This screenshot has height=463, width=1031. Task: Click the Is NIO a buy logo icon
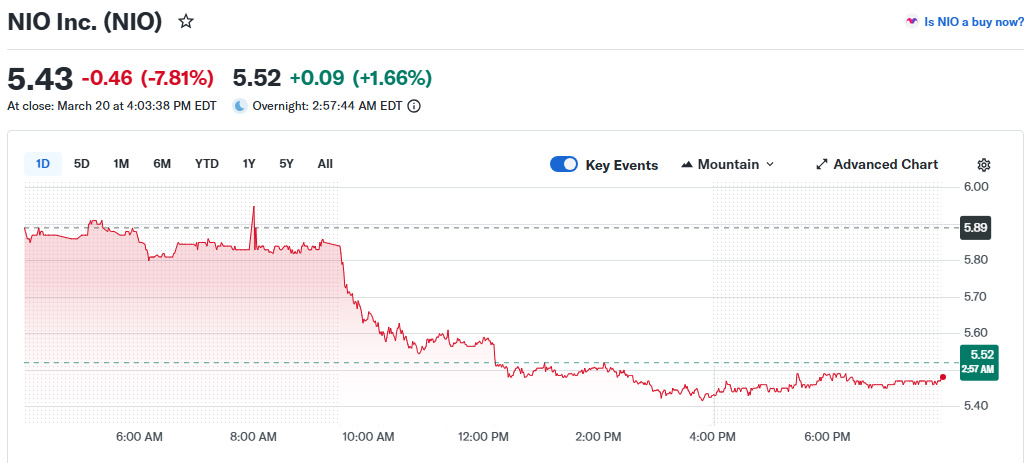[911, 21]
